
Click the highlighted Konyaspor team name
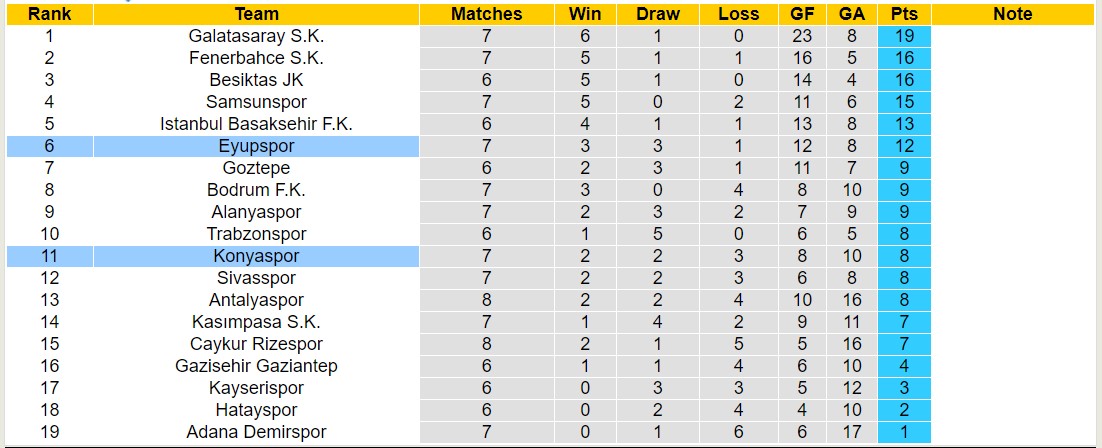coord(257,256)
